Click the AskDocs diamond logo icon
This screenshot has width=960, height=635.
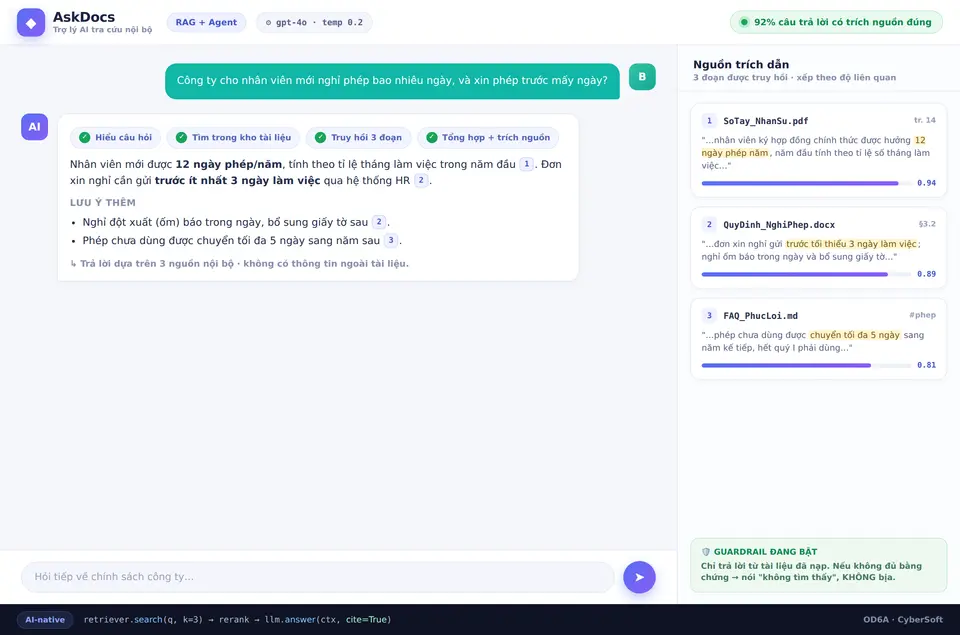[x=31, y=23]
